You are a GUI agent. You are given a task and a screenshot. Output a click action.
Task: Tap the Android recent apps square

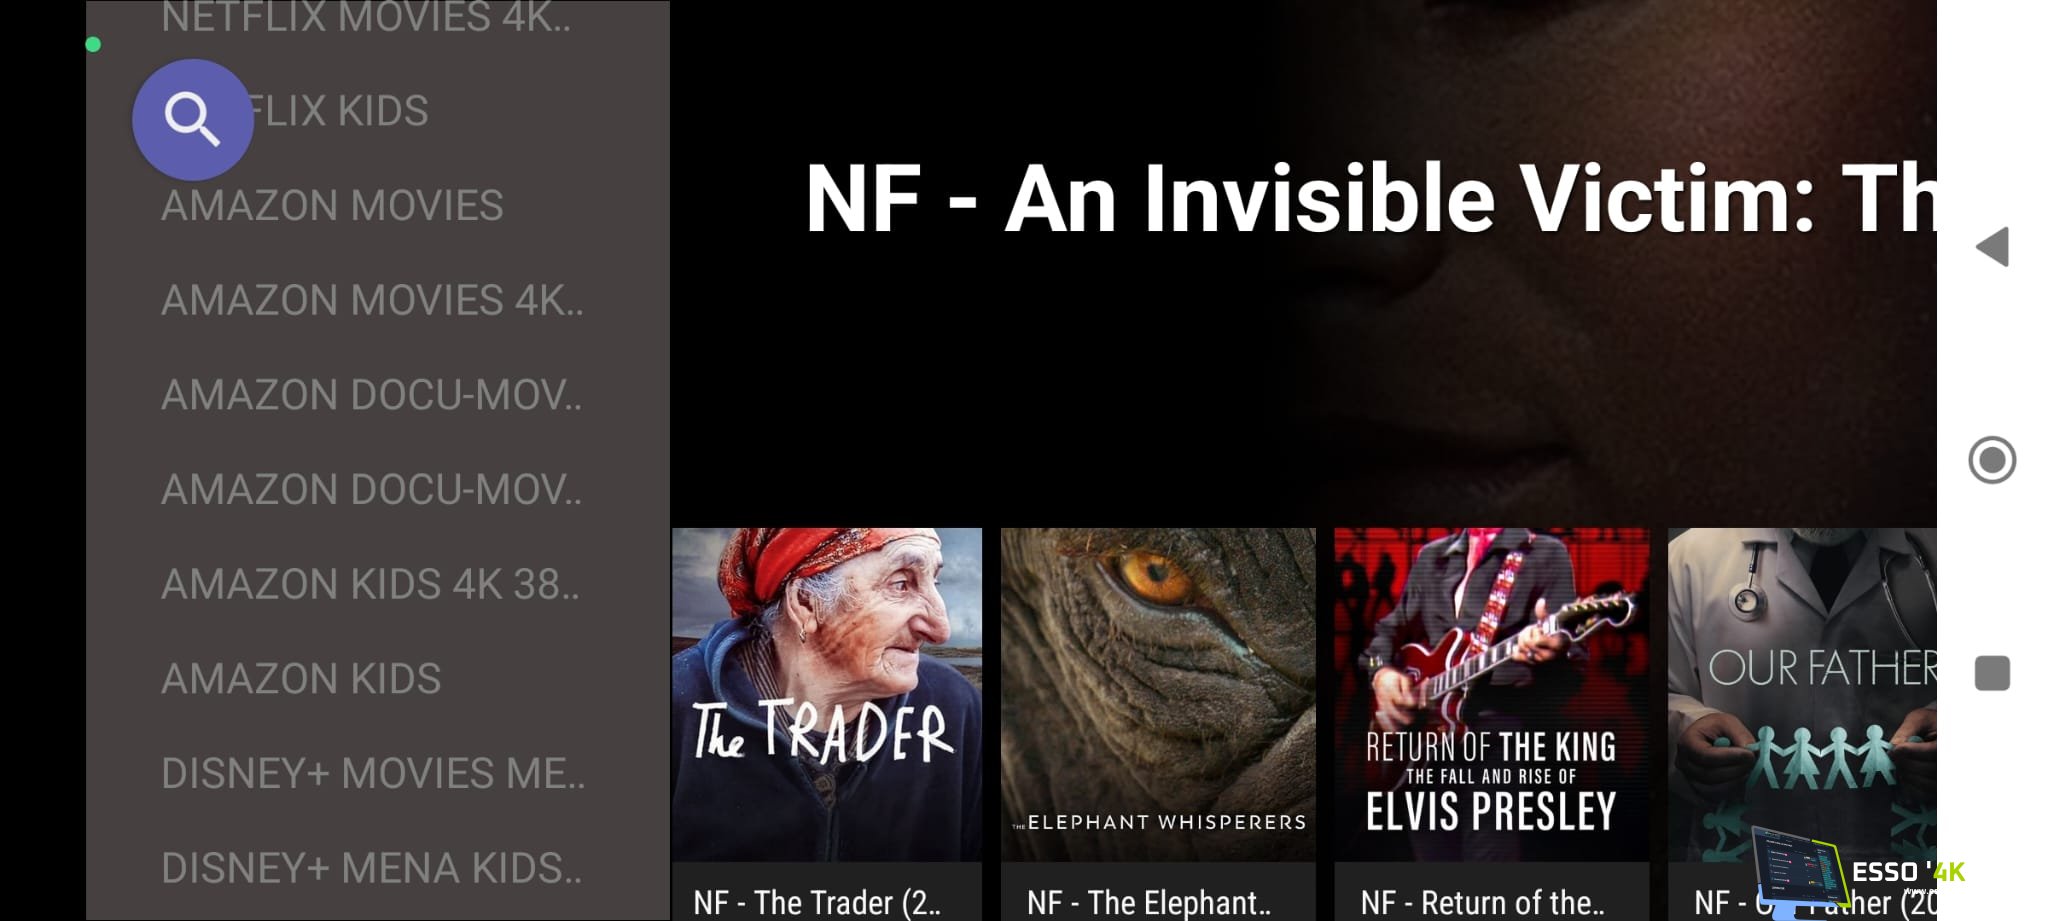pyautogui.click(x=1992, y=673)
